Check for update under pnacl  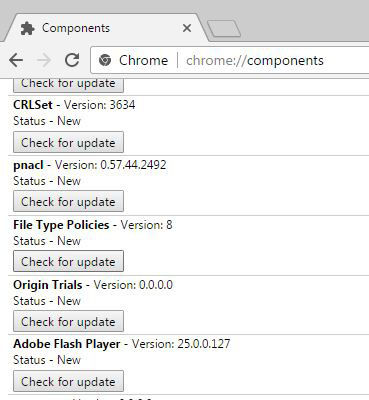point(68,201)
